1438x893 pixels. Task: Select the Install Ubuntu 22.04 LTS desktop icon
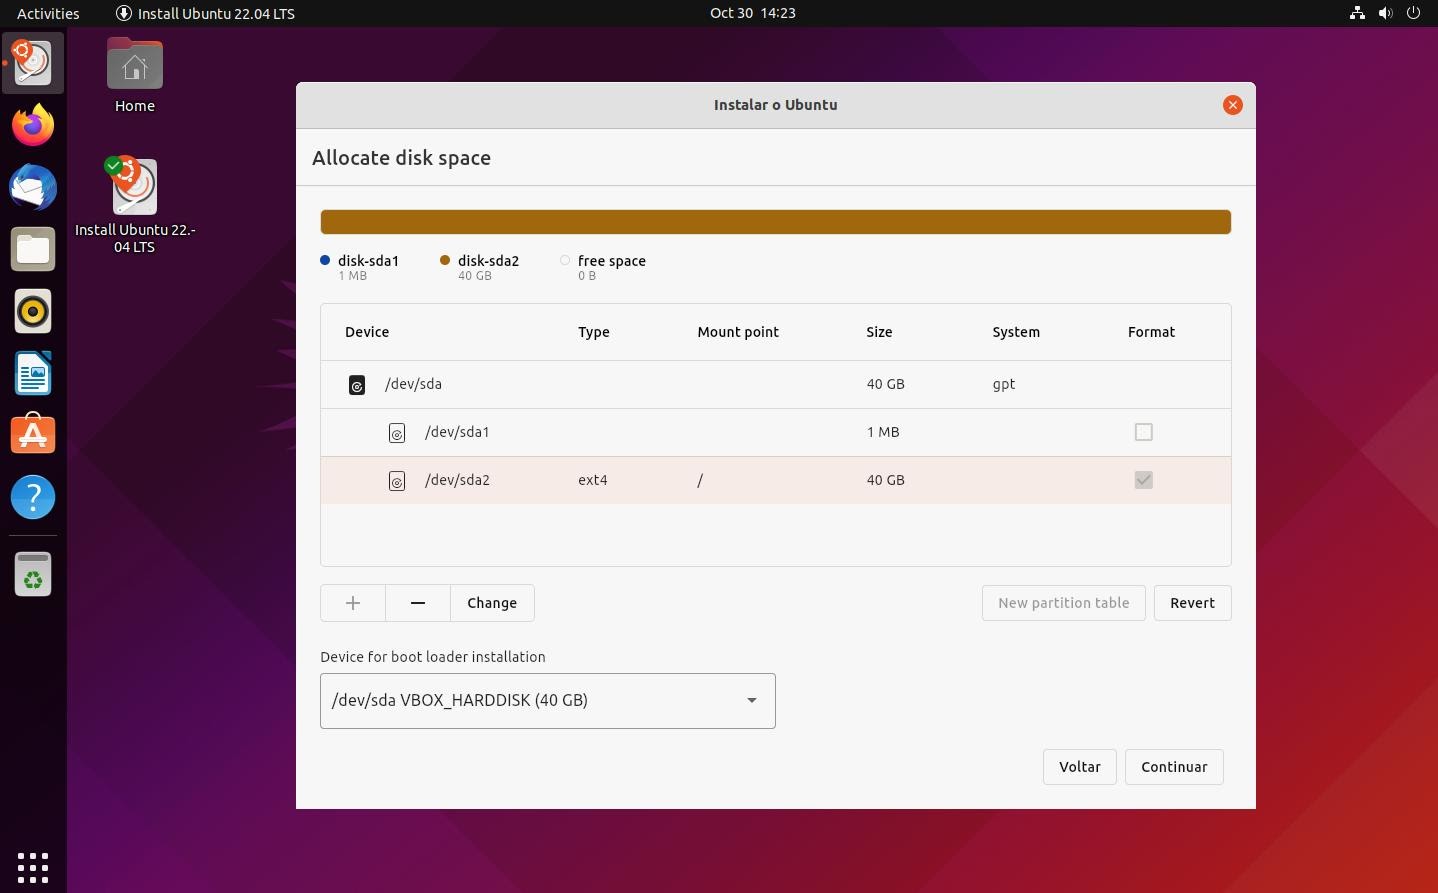click(x=135, y=205)
